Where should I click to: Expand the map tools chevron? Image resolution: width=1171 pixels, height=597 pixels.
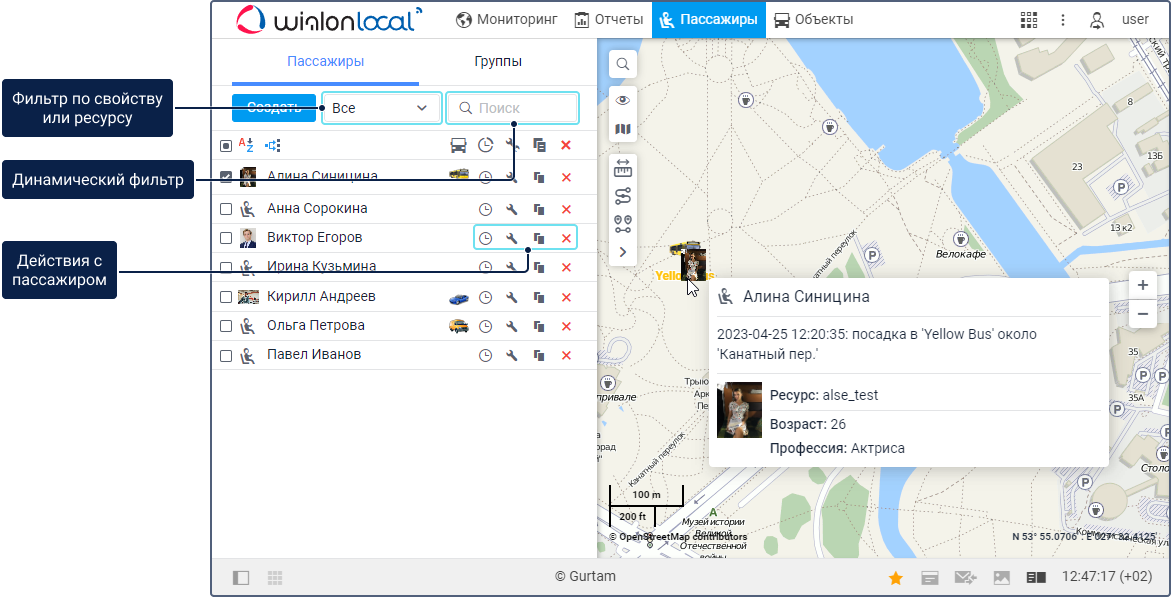point(623,253)
